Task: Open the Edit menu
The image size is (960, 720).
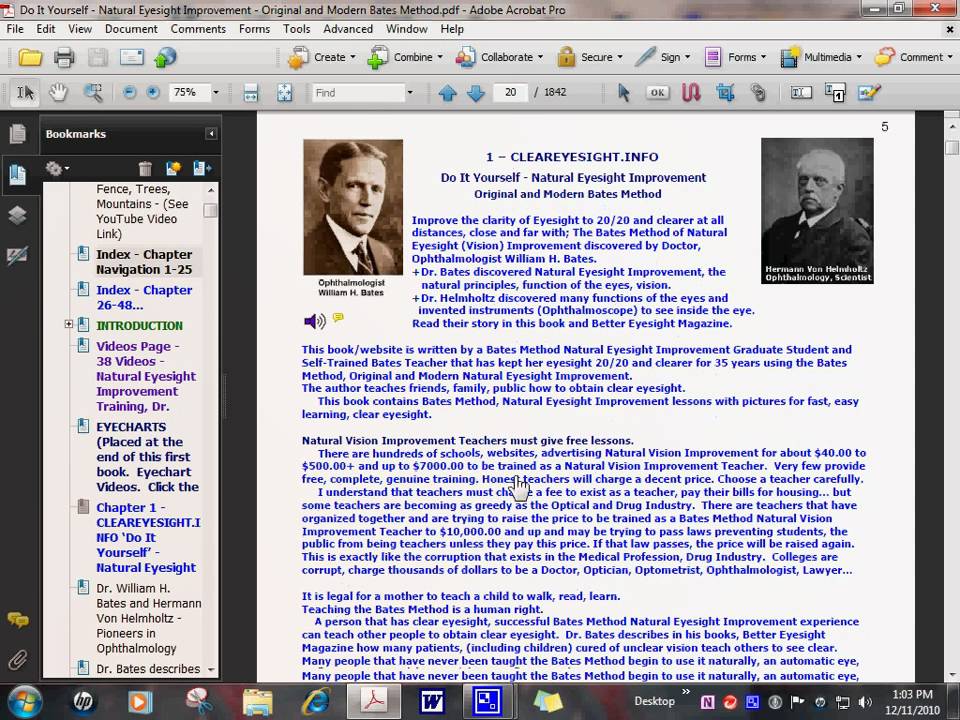Action: [46, 29]
